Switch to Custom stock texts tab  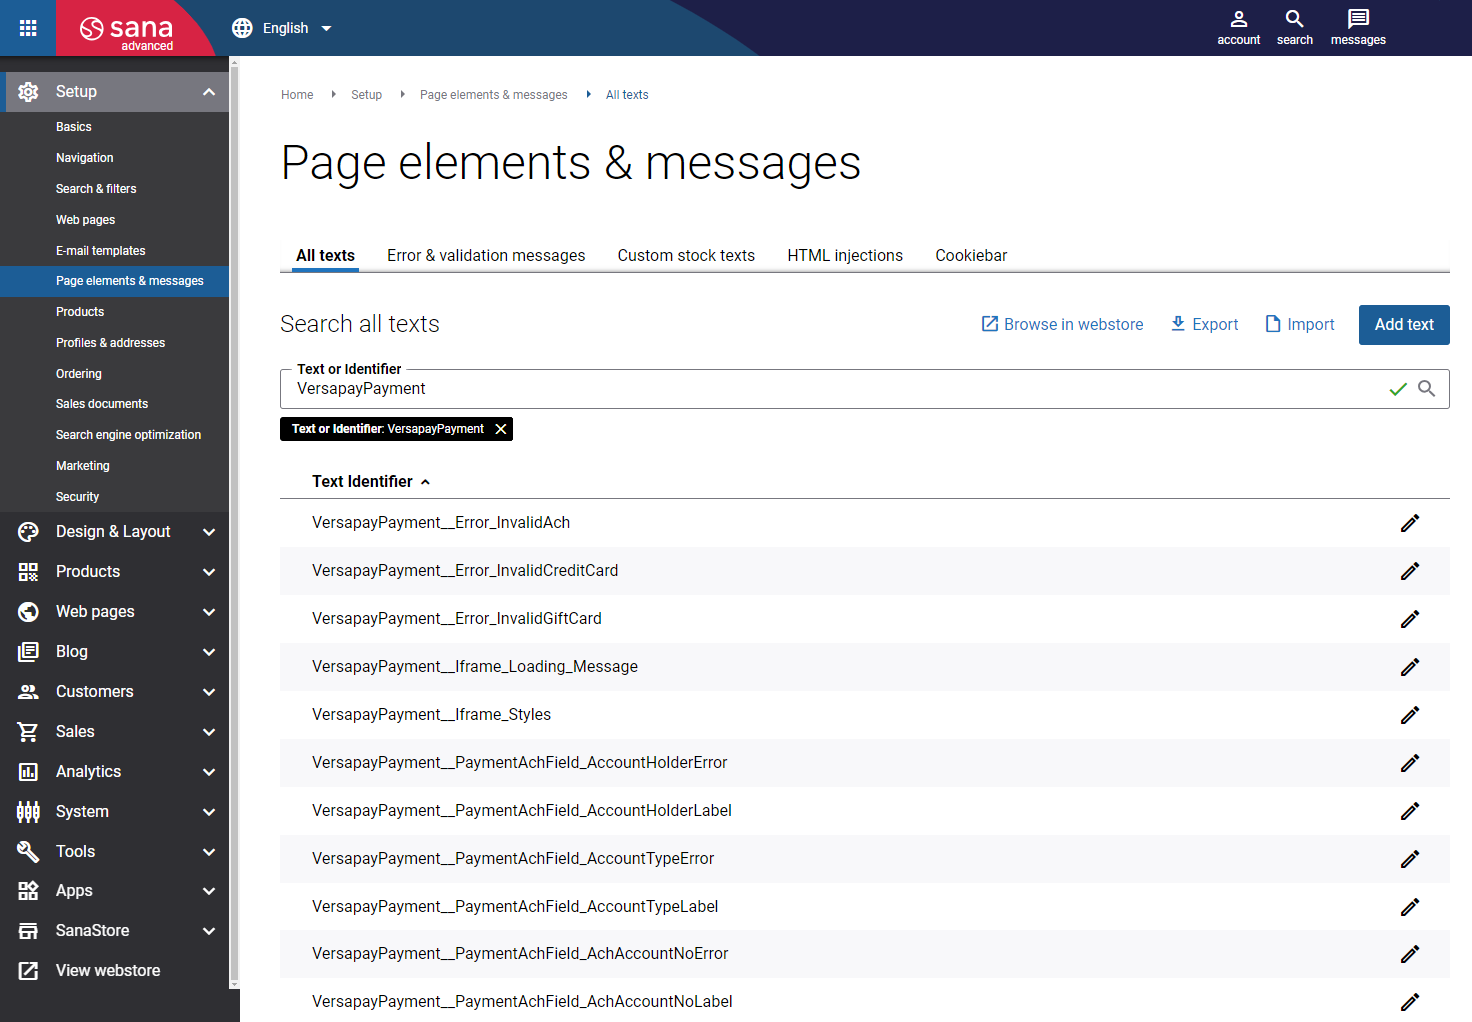686,256
